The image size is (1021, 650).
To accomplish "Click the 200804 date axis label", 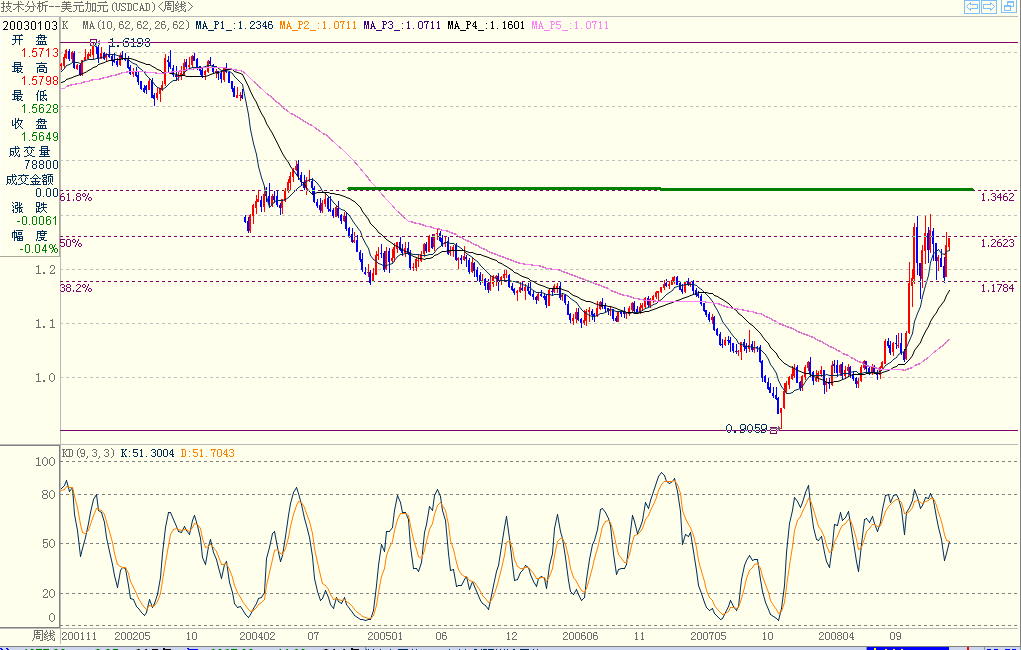I will pos(836,636).
